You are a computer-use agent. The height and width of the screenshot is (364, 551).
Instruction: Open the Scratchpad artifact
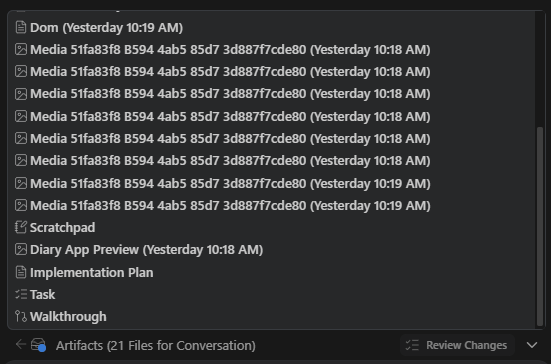63,227
